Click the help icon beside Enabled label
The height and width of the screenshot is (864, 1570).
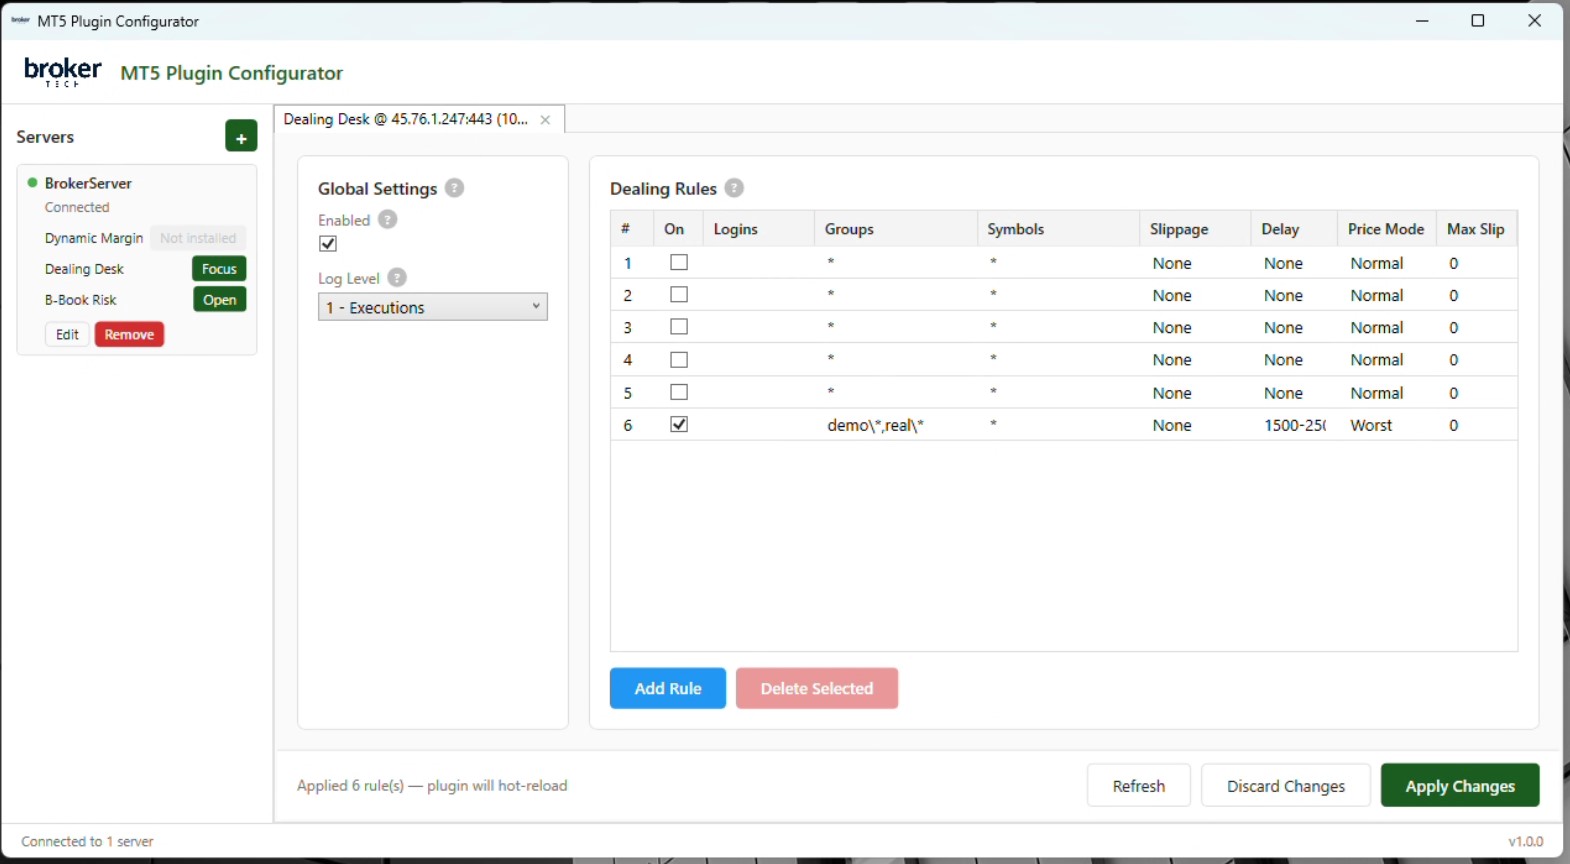tap(387, 220)
